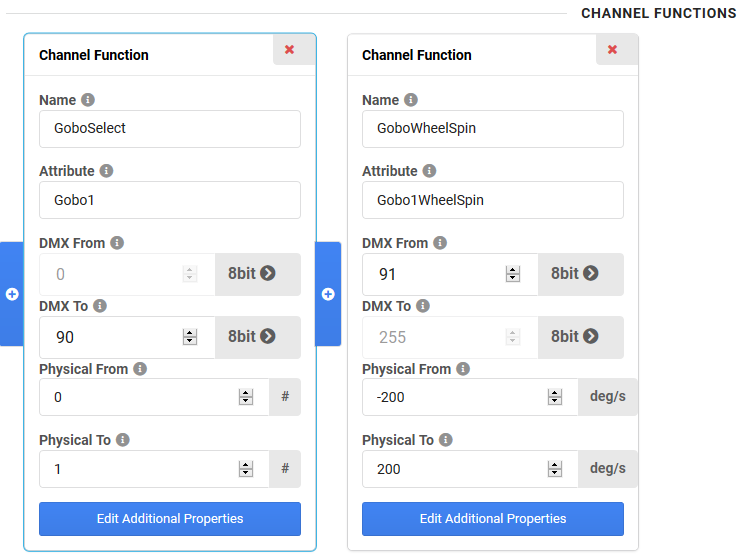Viewport: 741px width, 559px height.
Task: Step the Physical From -200 deg/s value
Action: [555, 397]
